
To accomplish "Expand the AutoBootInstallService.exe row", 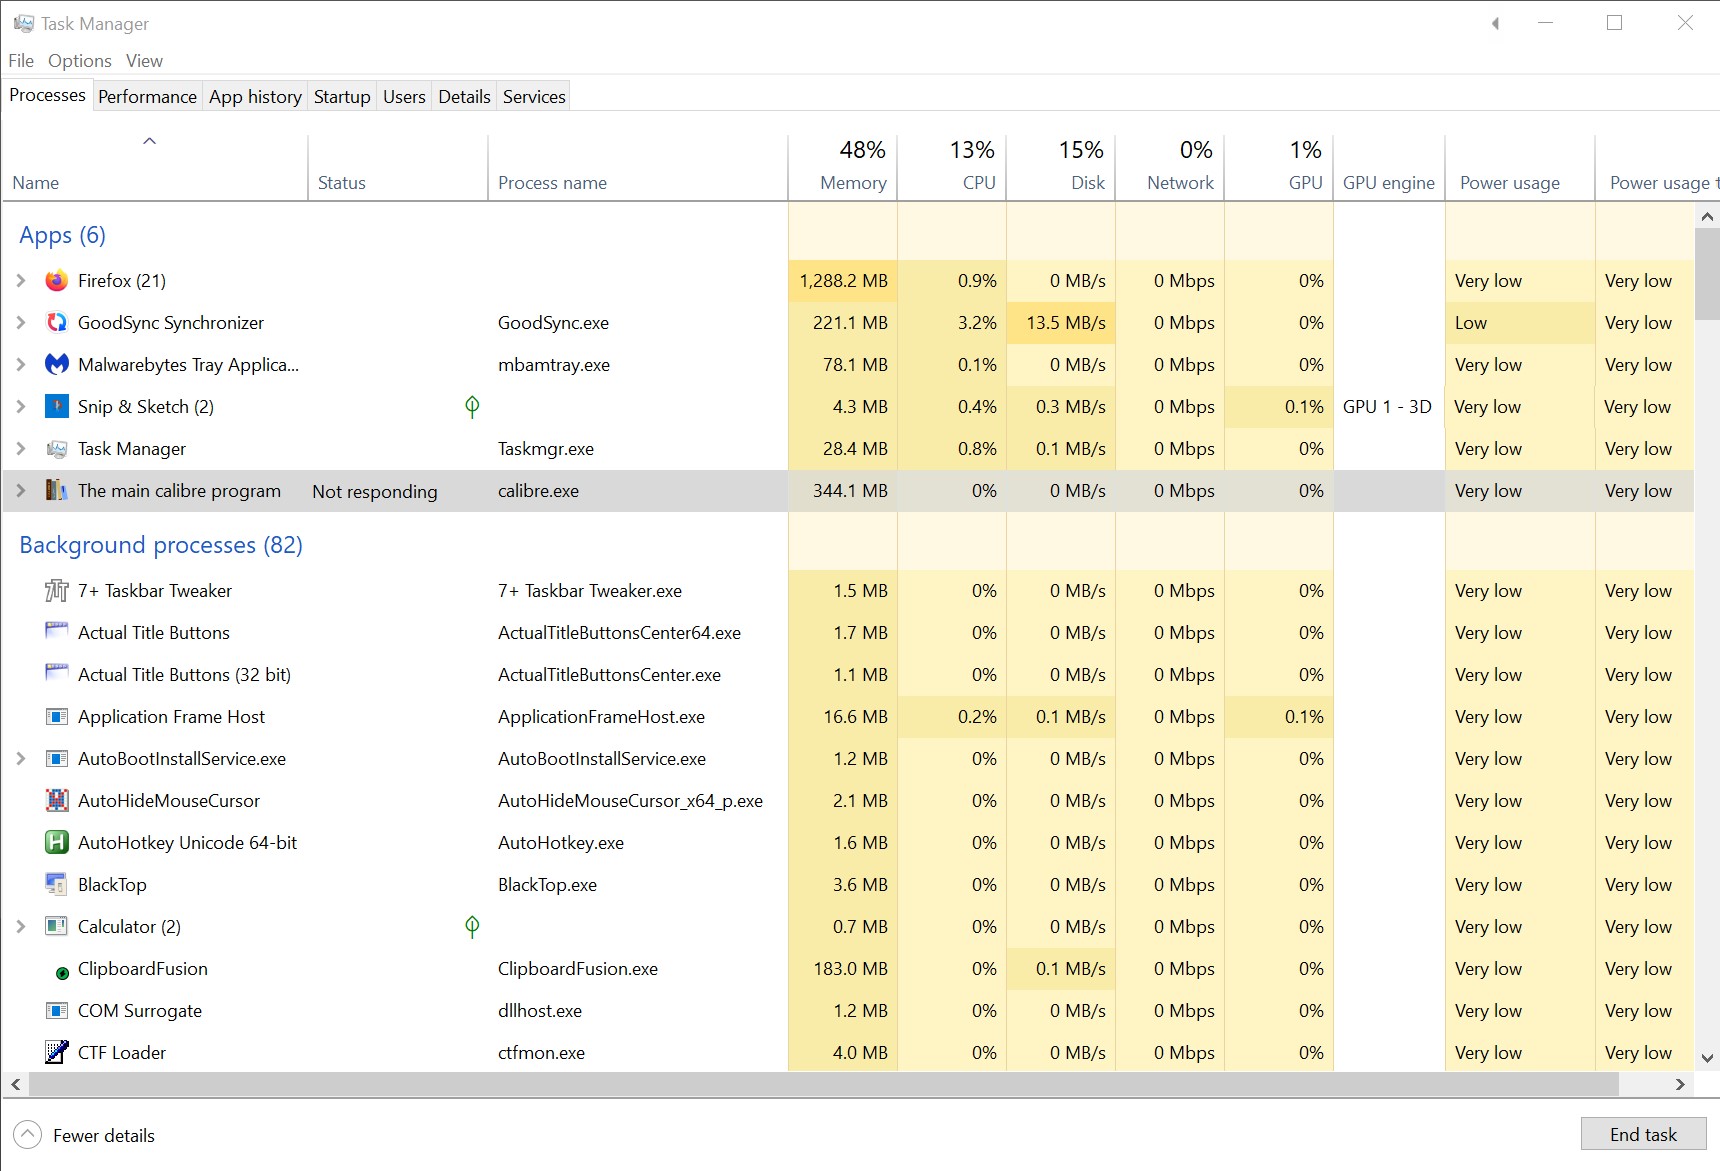I will coord(21,759).
